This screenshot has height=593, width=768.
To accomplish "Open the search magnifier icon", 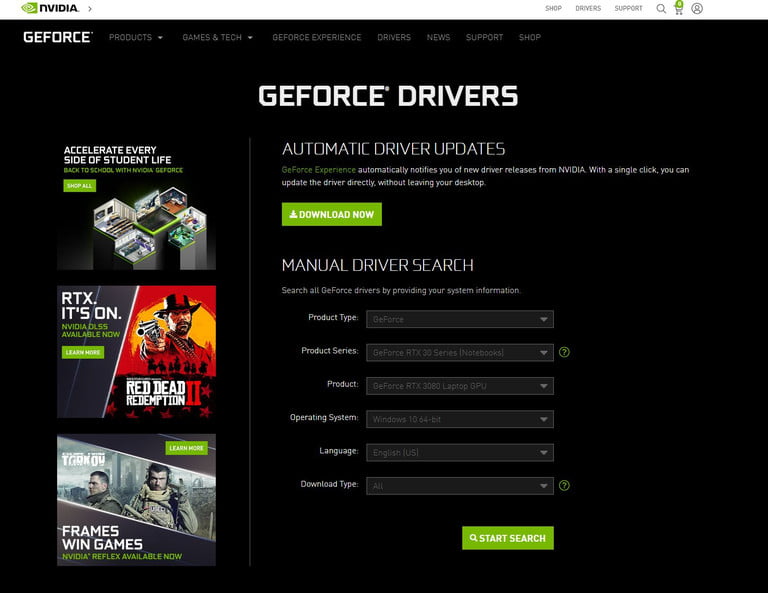I will [661, 9].
